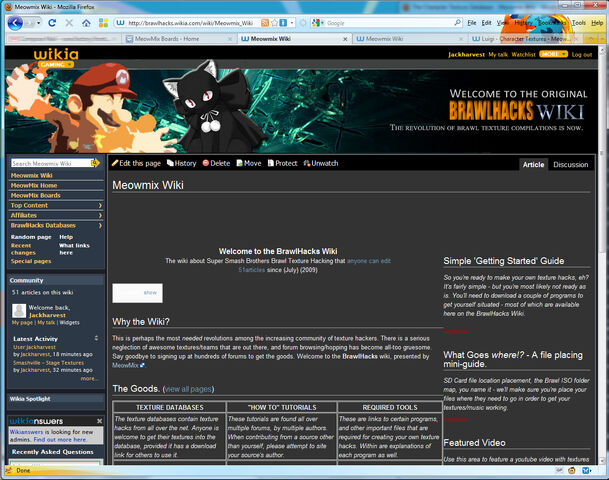Open MeowMix Boards sidebar link
The width and height of the screenshot is (609, 480).
pyautogui.click(x=35, y=195)
